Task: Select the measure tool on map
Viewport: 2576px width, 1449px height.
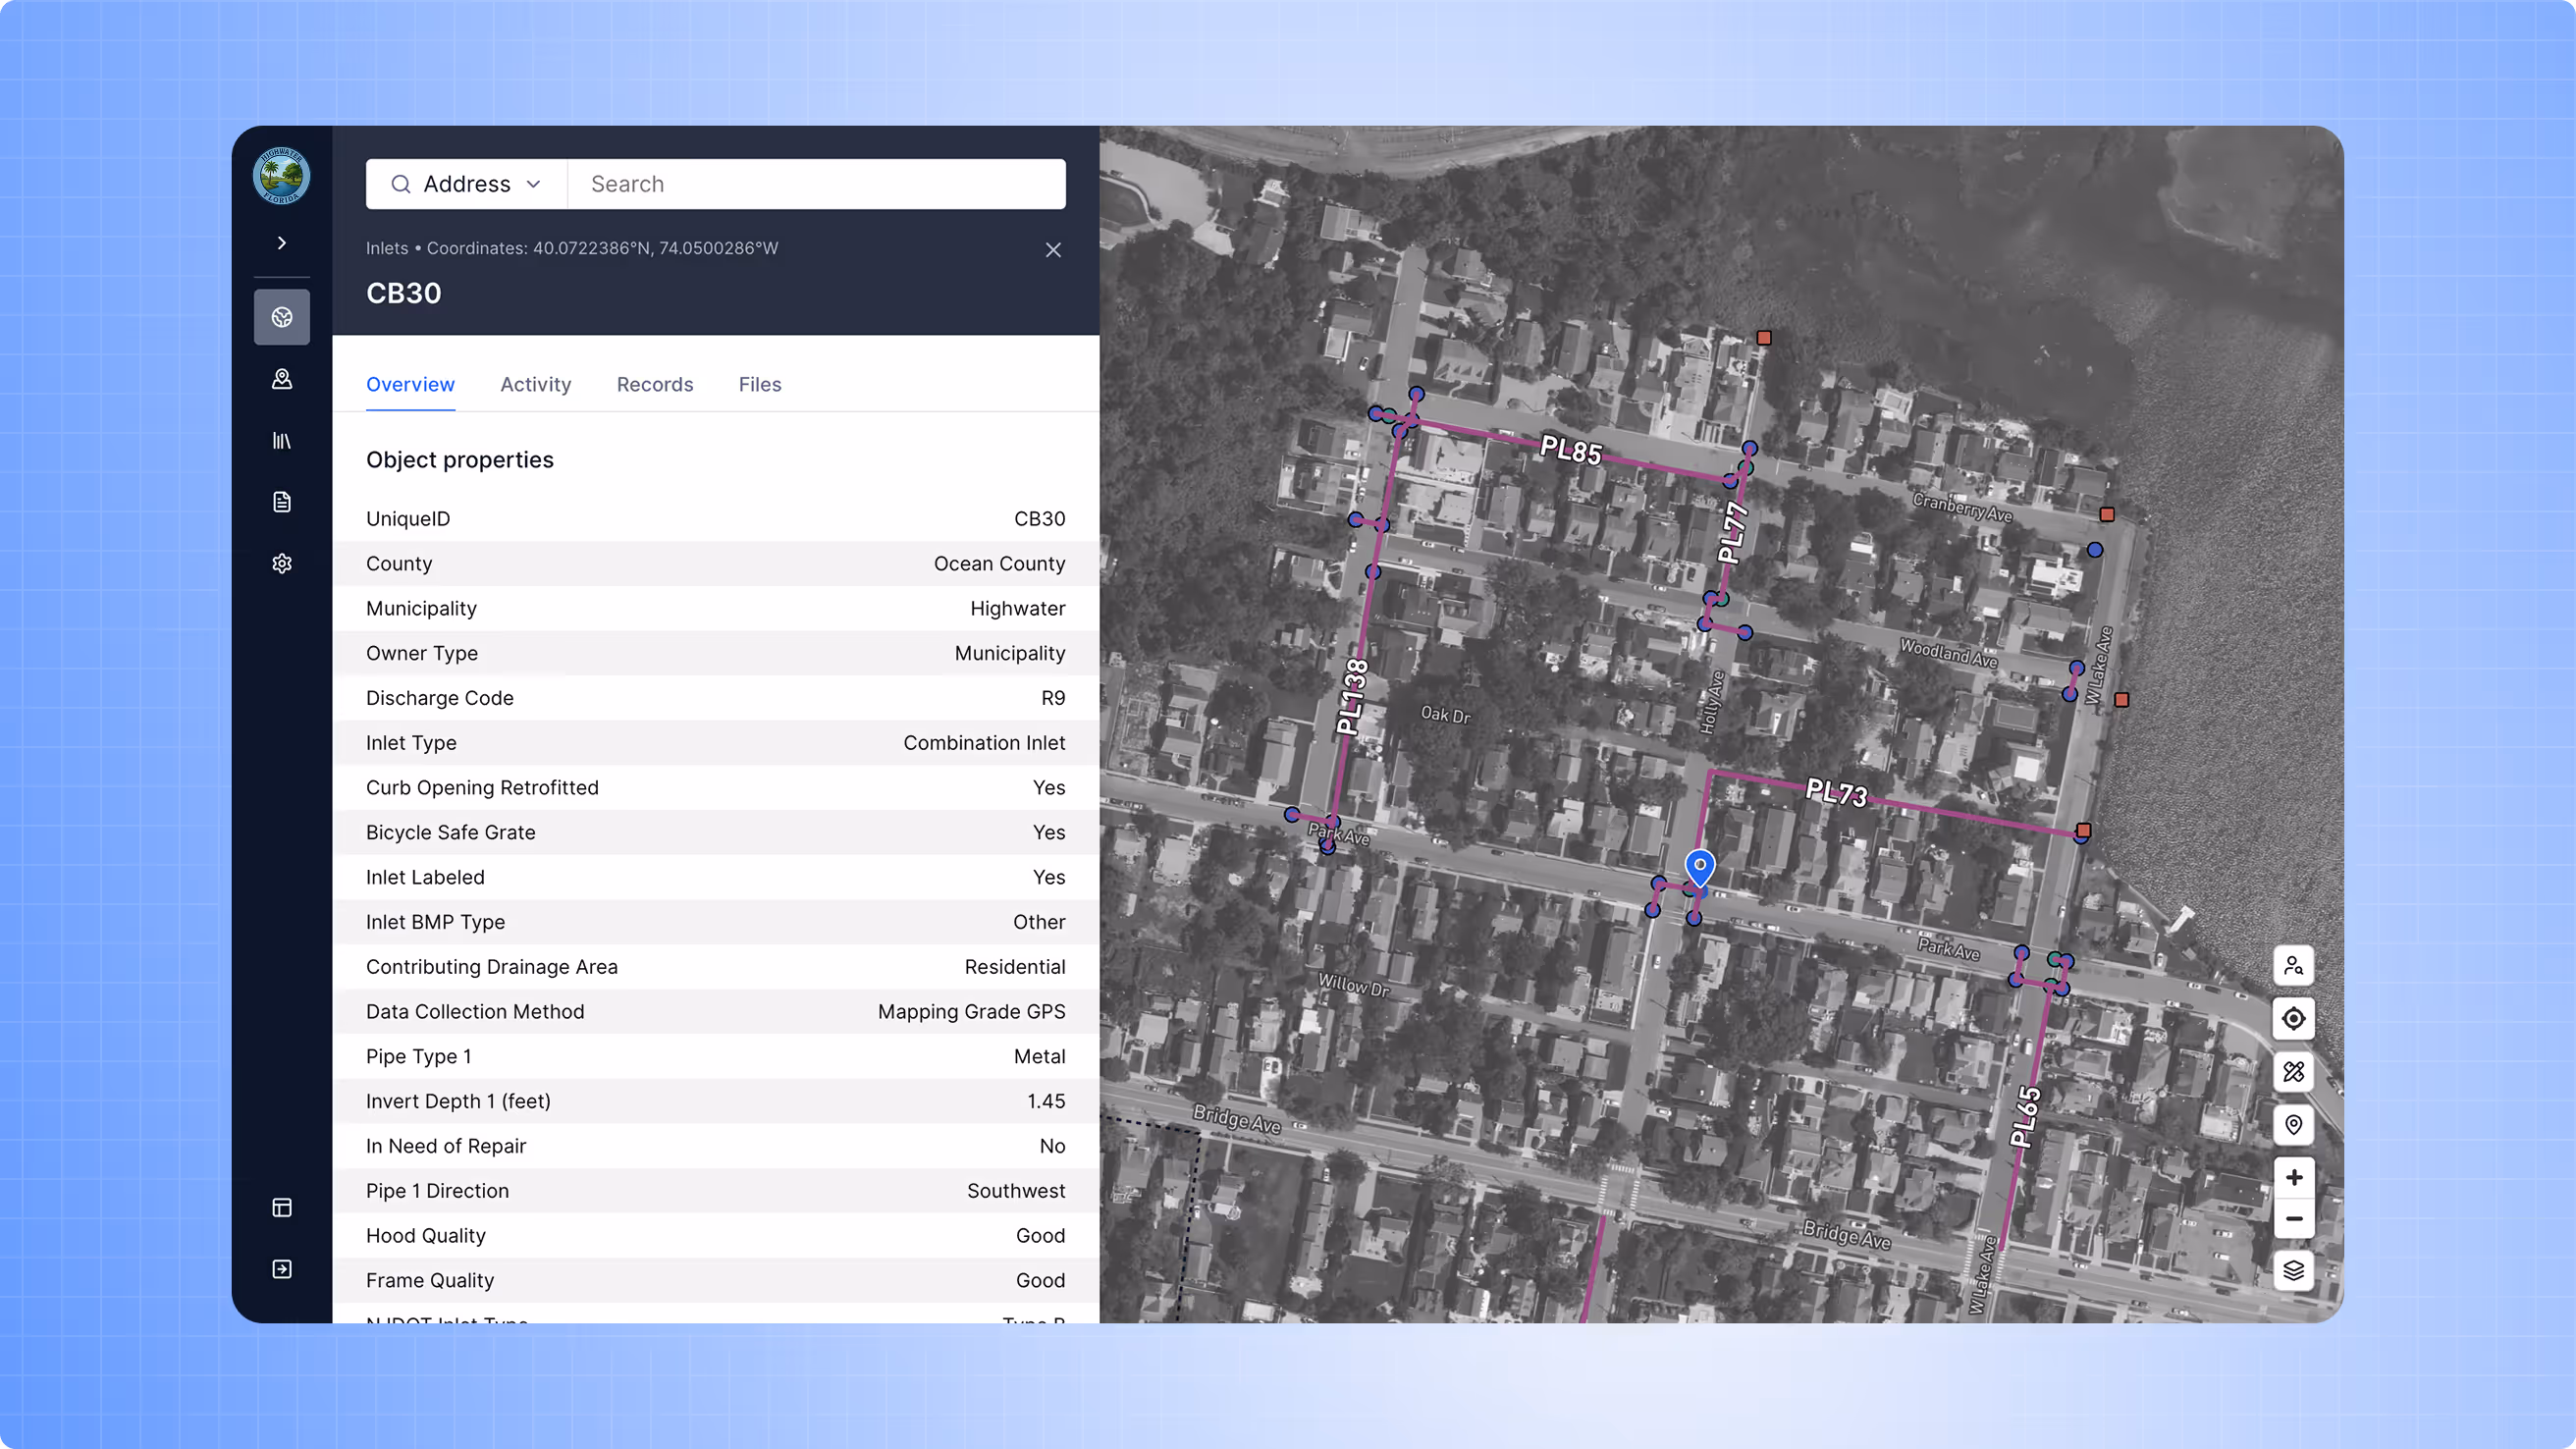Action: (2293, 1072)
